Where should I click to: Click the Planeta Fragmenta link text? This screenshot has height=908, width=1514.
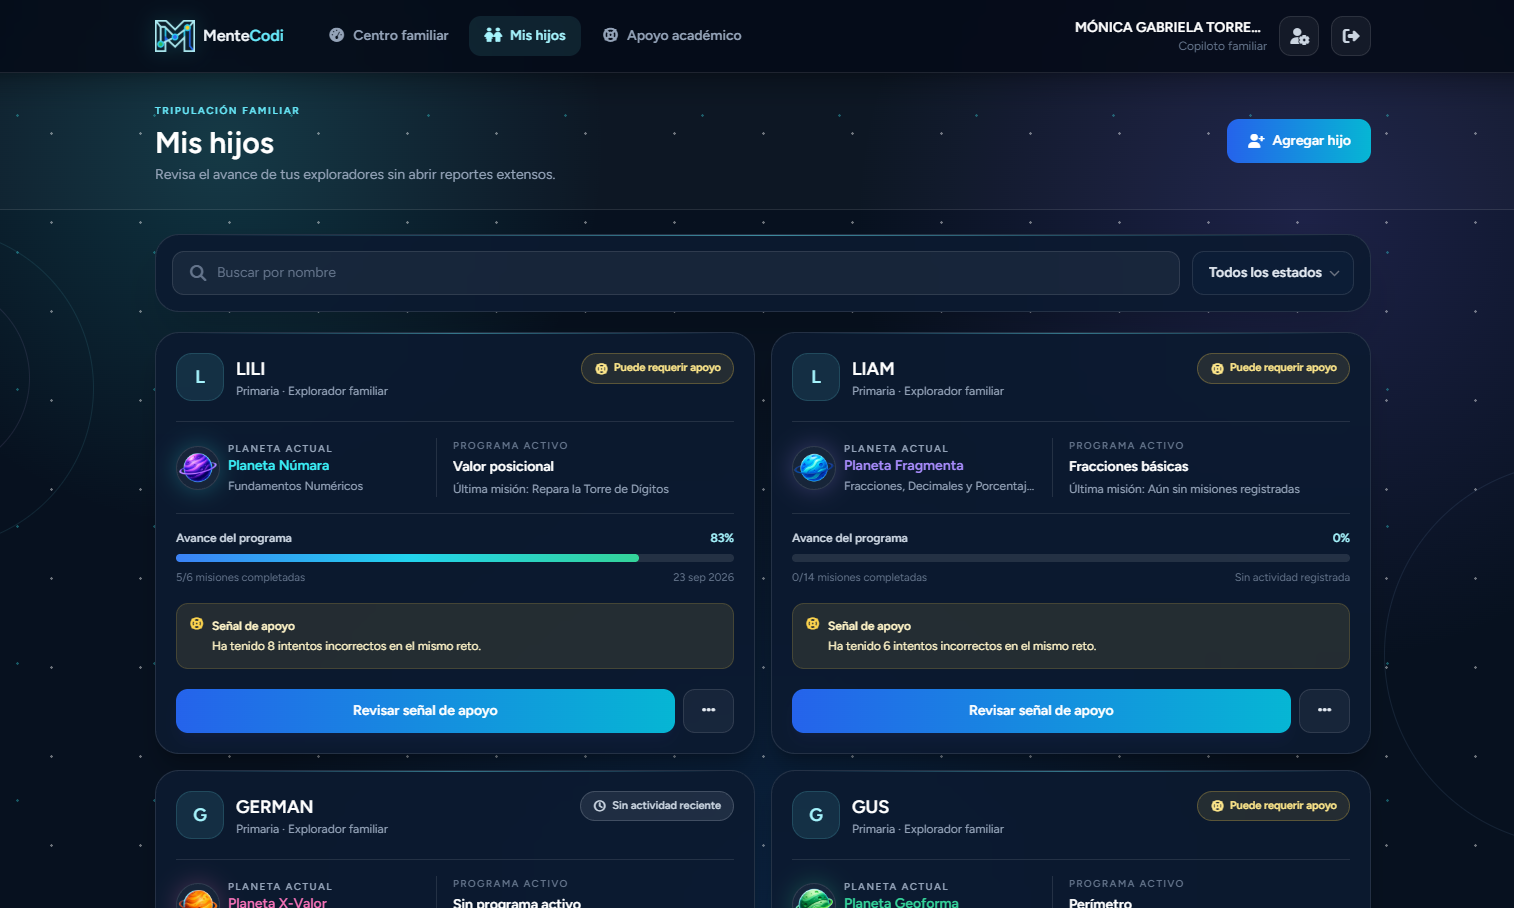tap(904, 466)
